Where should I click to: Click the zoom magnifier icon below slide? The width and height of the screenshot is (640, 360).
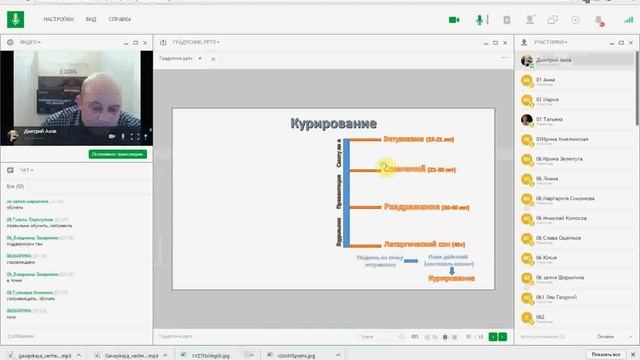401,337
